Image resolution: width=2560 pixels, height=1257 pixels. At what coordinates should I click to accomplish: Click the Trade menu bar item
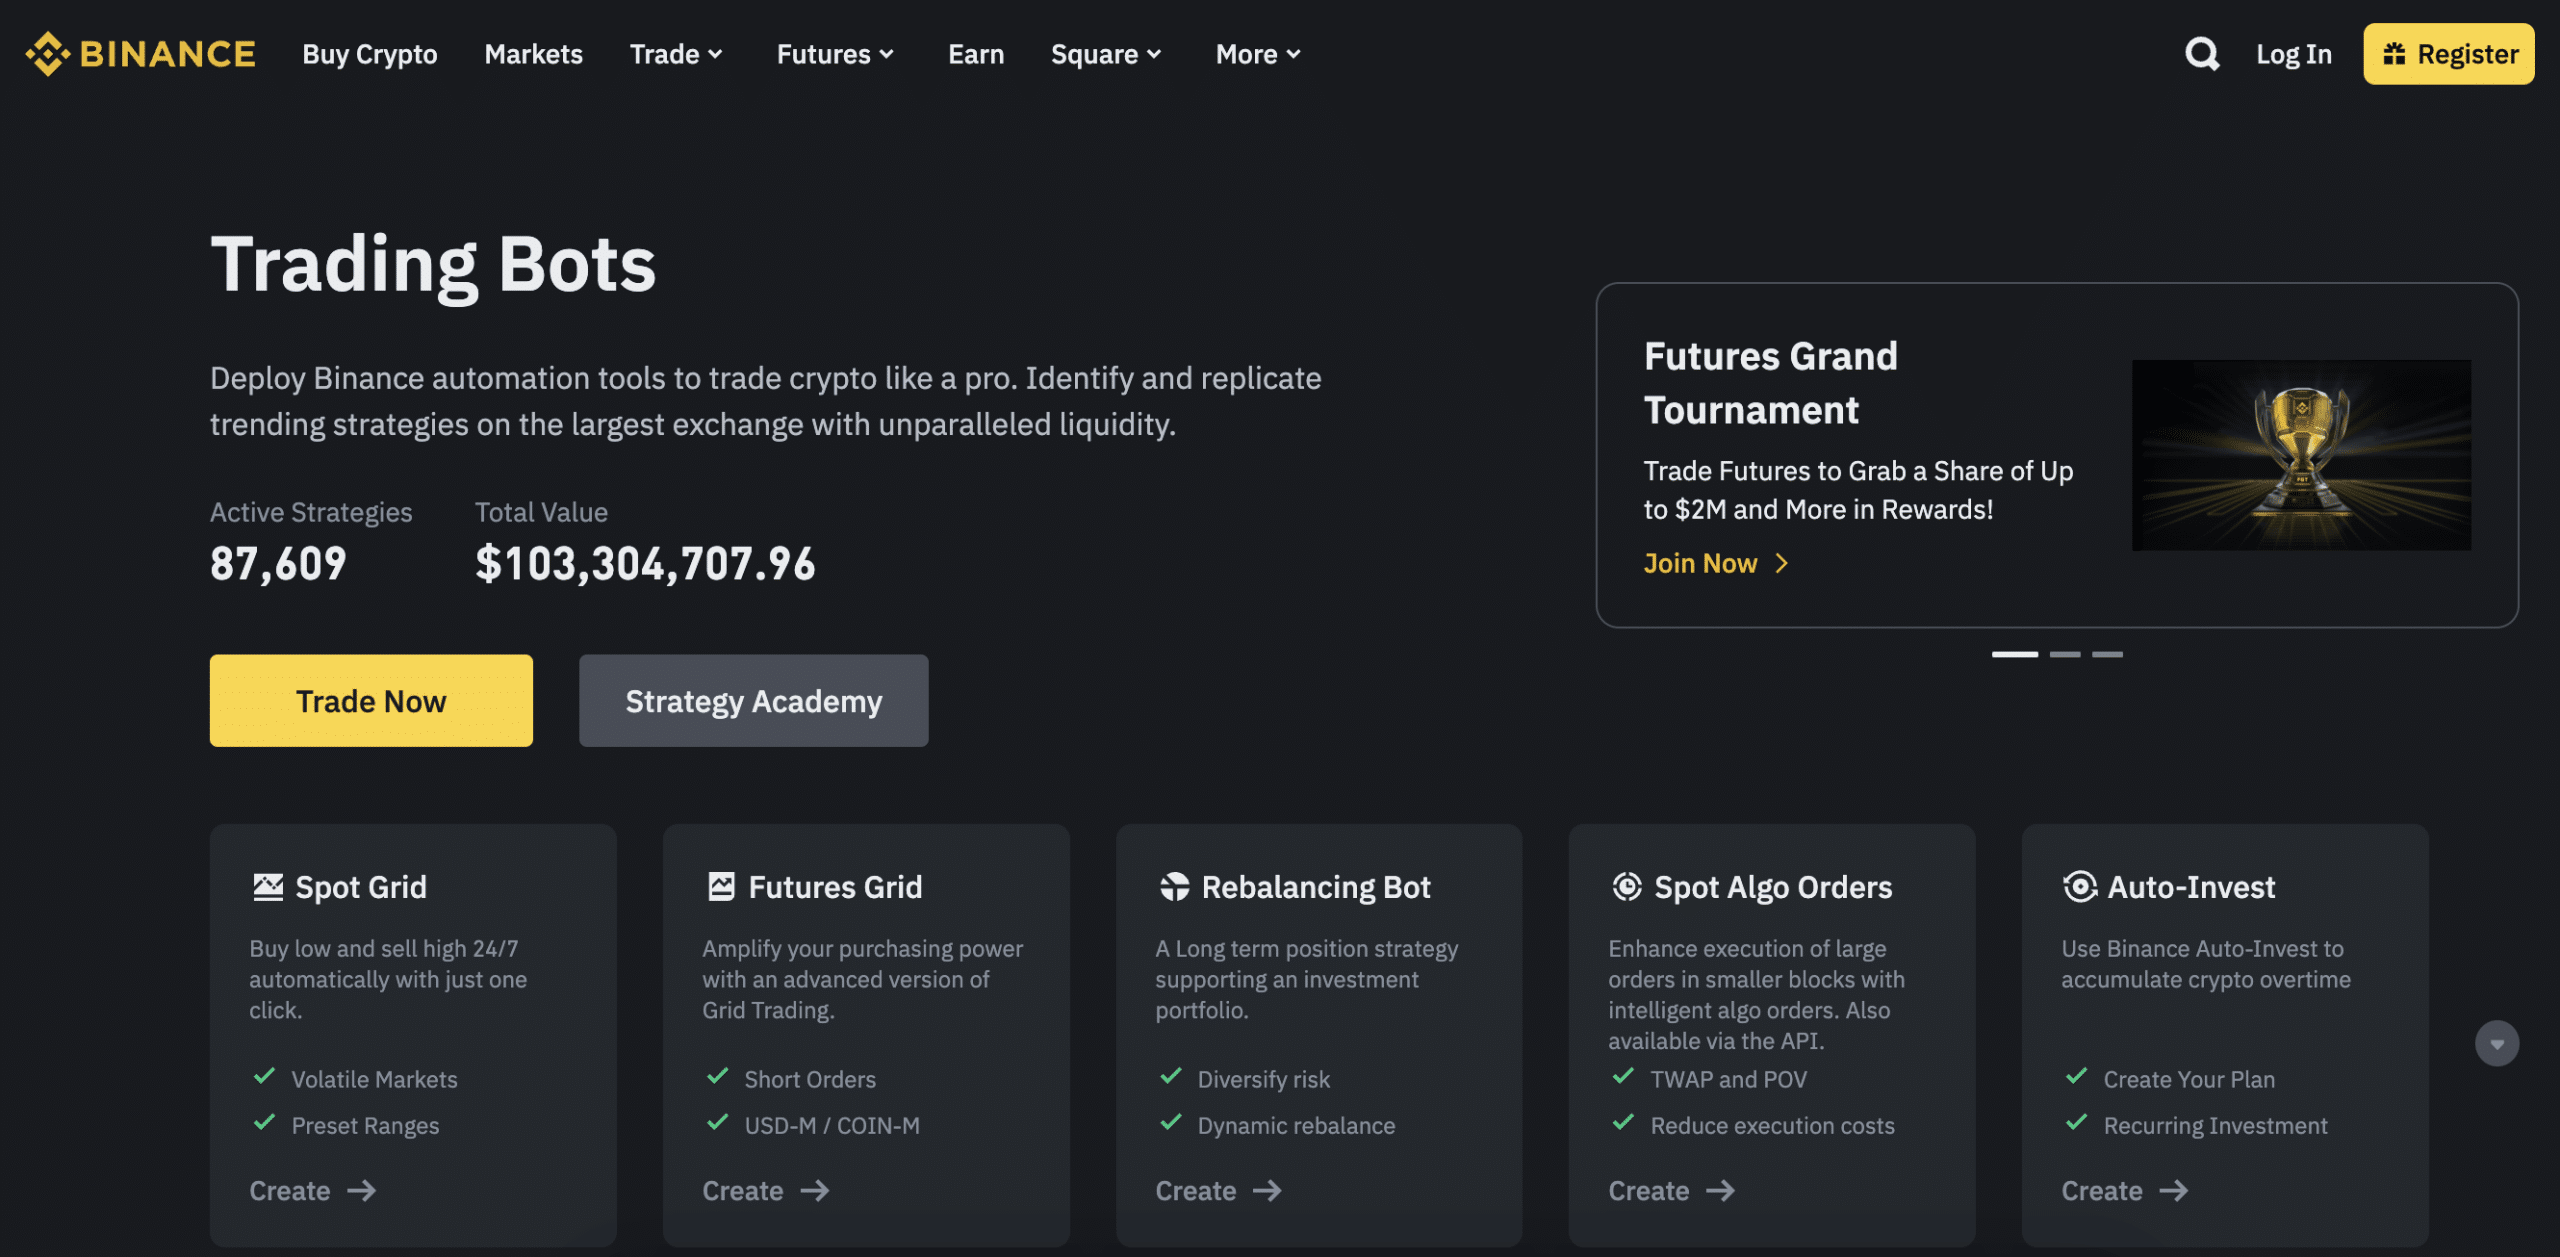(664, 52)
